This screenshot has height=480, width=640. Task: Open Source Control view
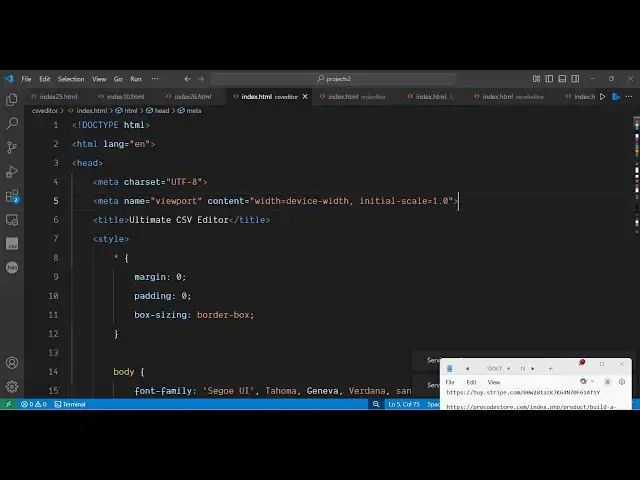click(12, 147)
